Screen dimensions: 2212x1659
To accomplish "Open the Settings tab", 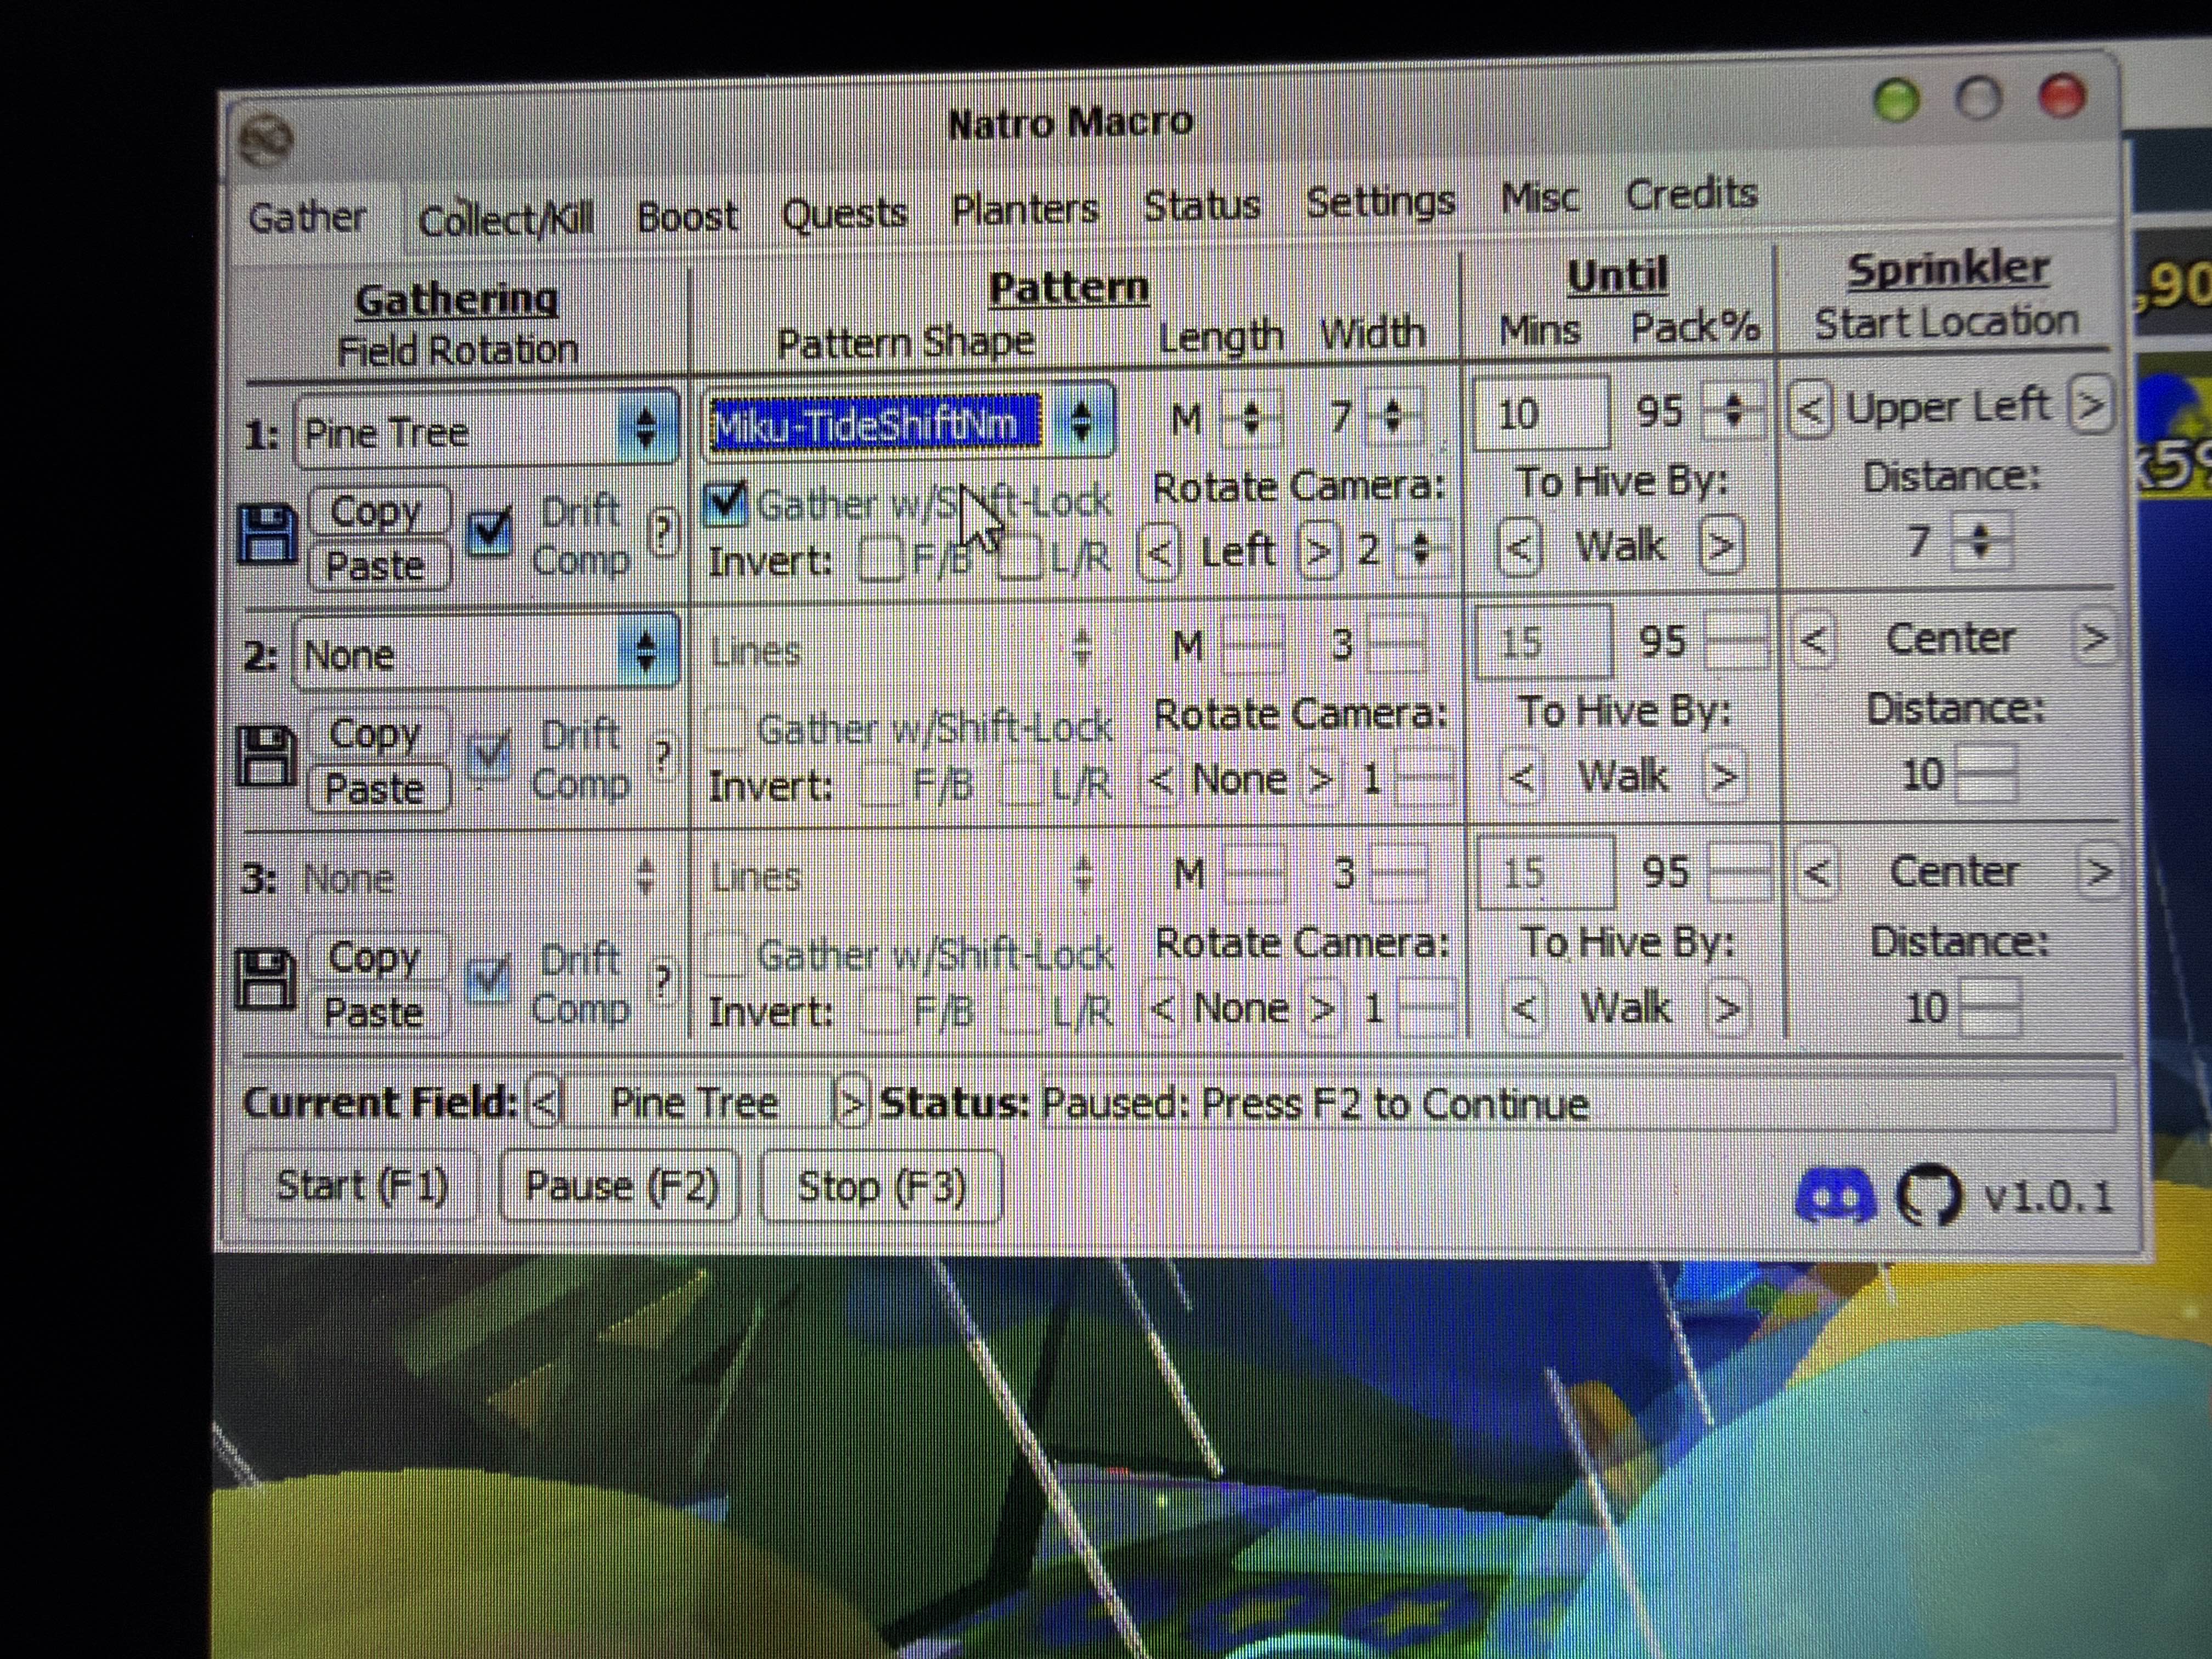I will (1380, 203).
